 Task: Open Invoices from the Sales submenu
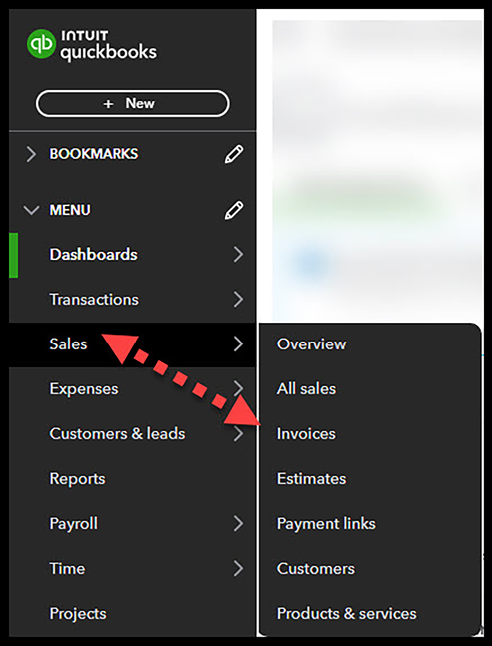306,433
